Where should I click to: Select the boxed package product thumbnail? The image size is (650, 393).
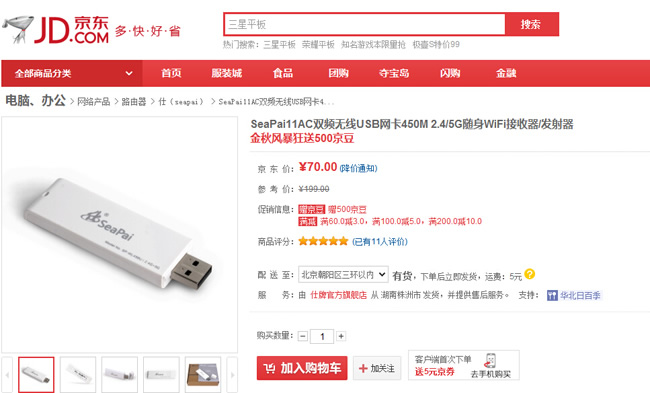(203, 375)
